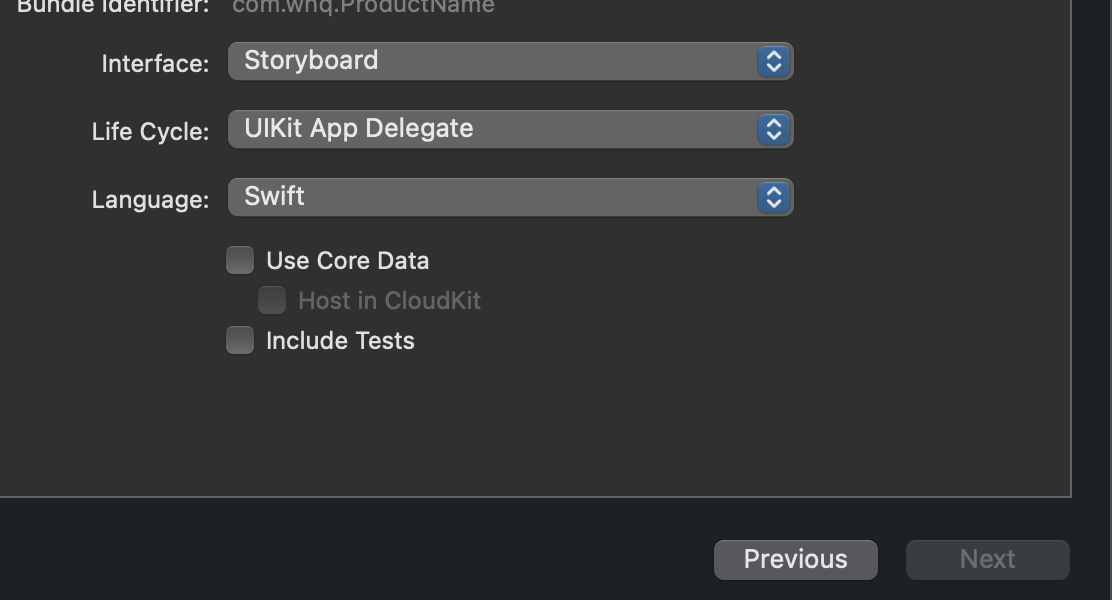This screenshot has height=600, width=1112.
Task: Click the com.whq.ProductName bundle identifier text
Action: click(363, 7)
